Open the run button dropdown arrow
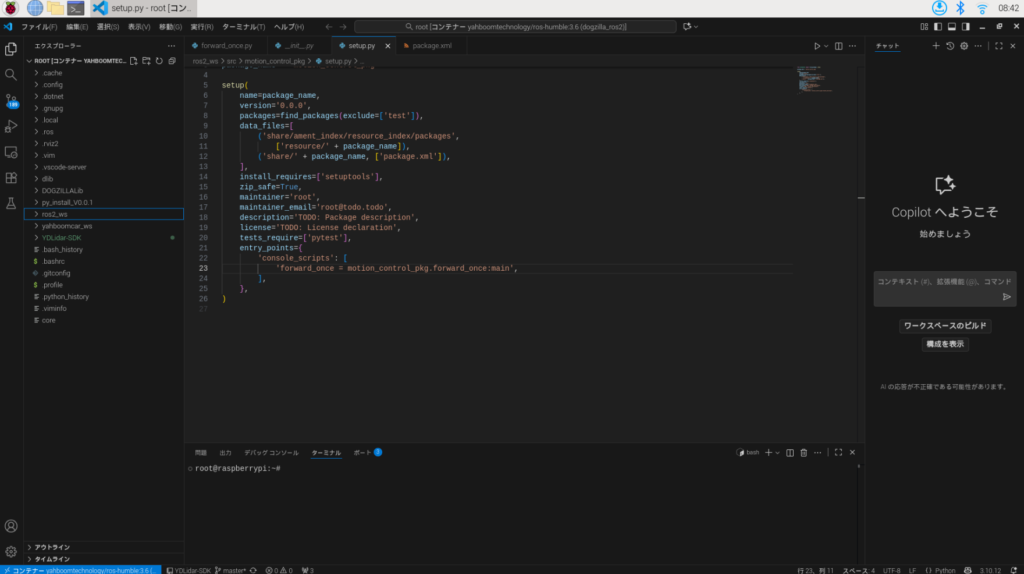This screenshot has height=574, width=1024. (x=825, y=46)
